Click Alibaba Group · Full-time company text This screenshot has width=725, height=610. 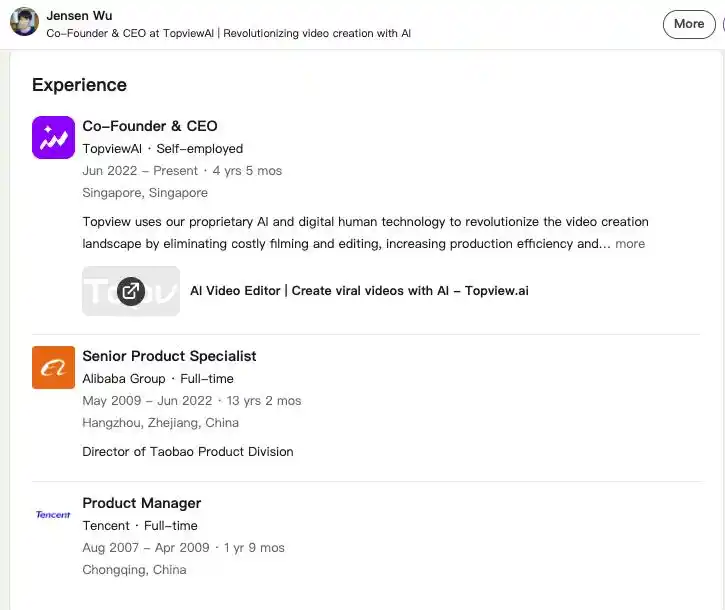158,379
